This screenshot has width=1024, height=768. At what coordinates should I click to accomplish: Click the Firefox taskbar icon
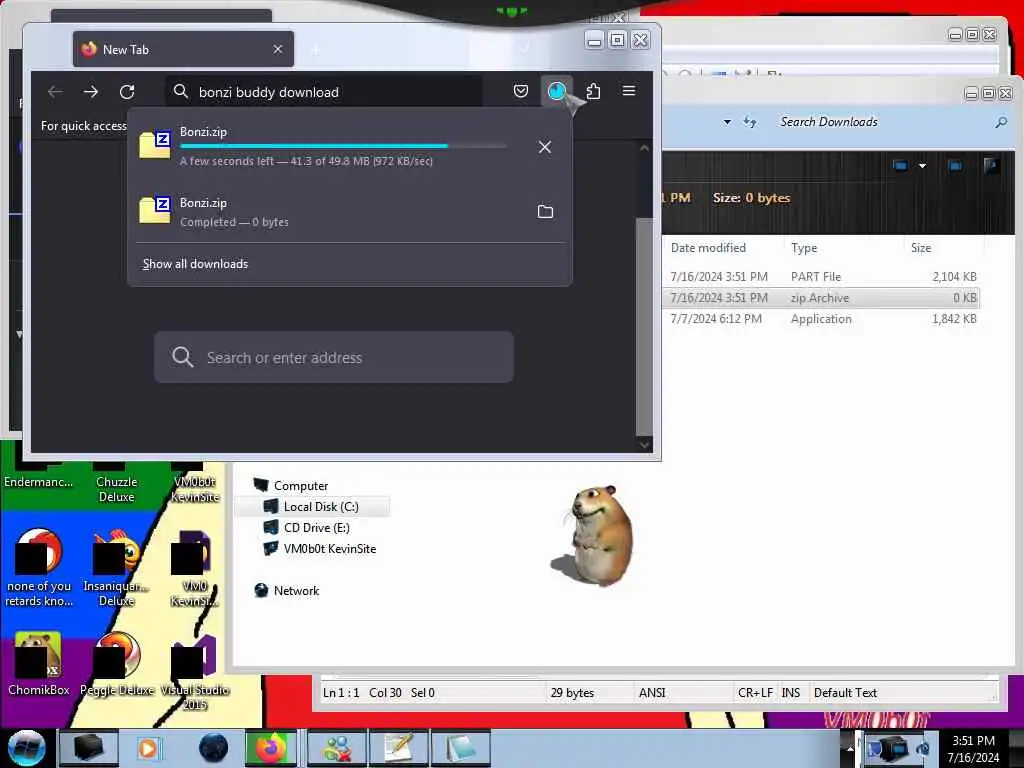pos(270,748)
